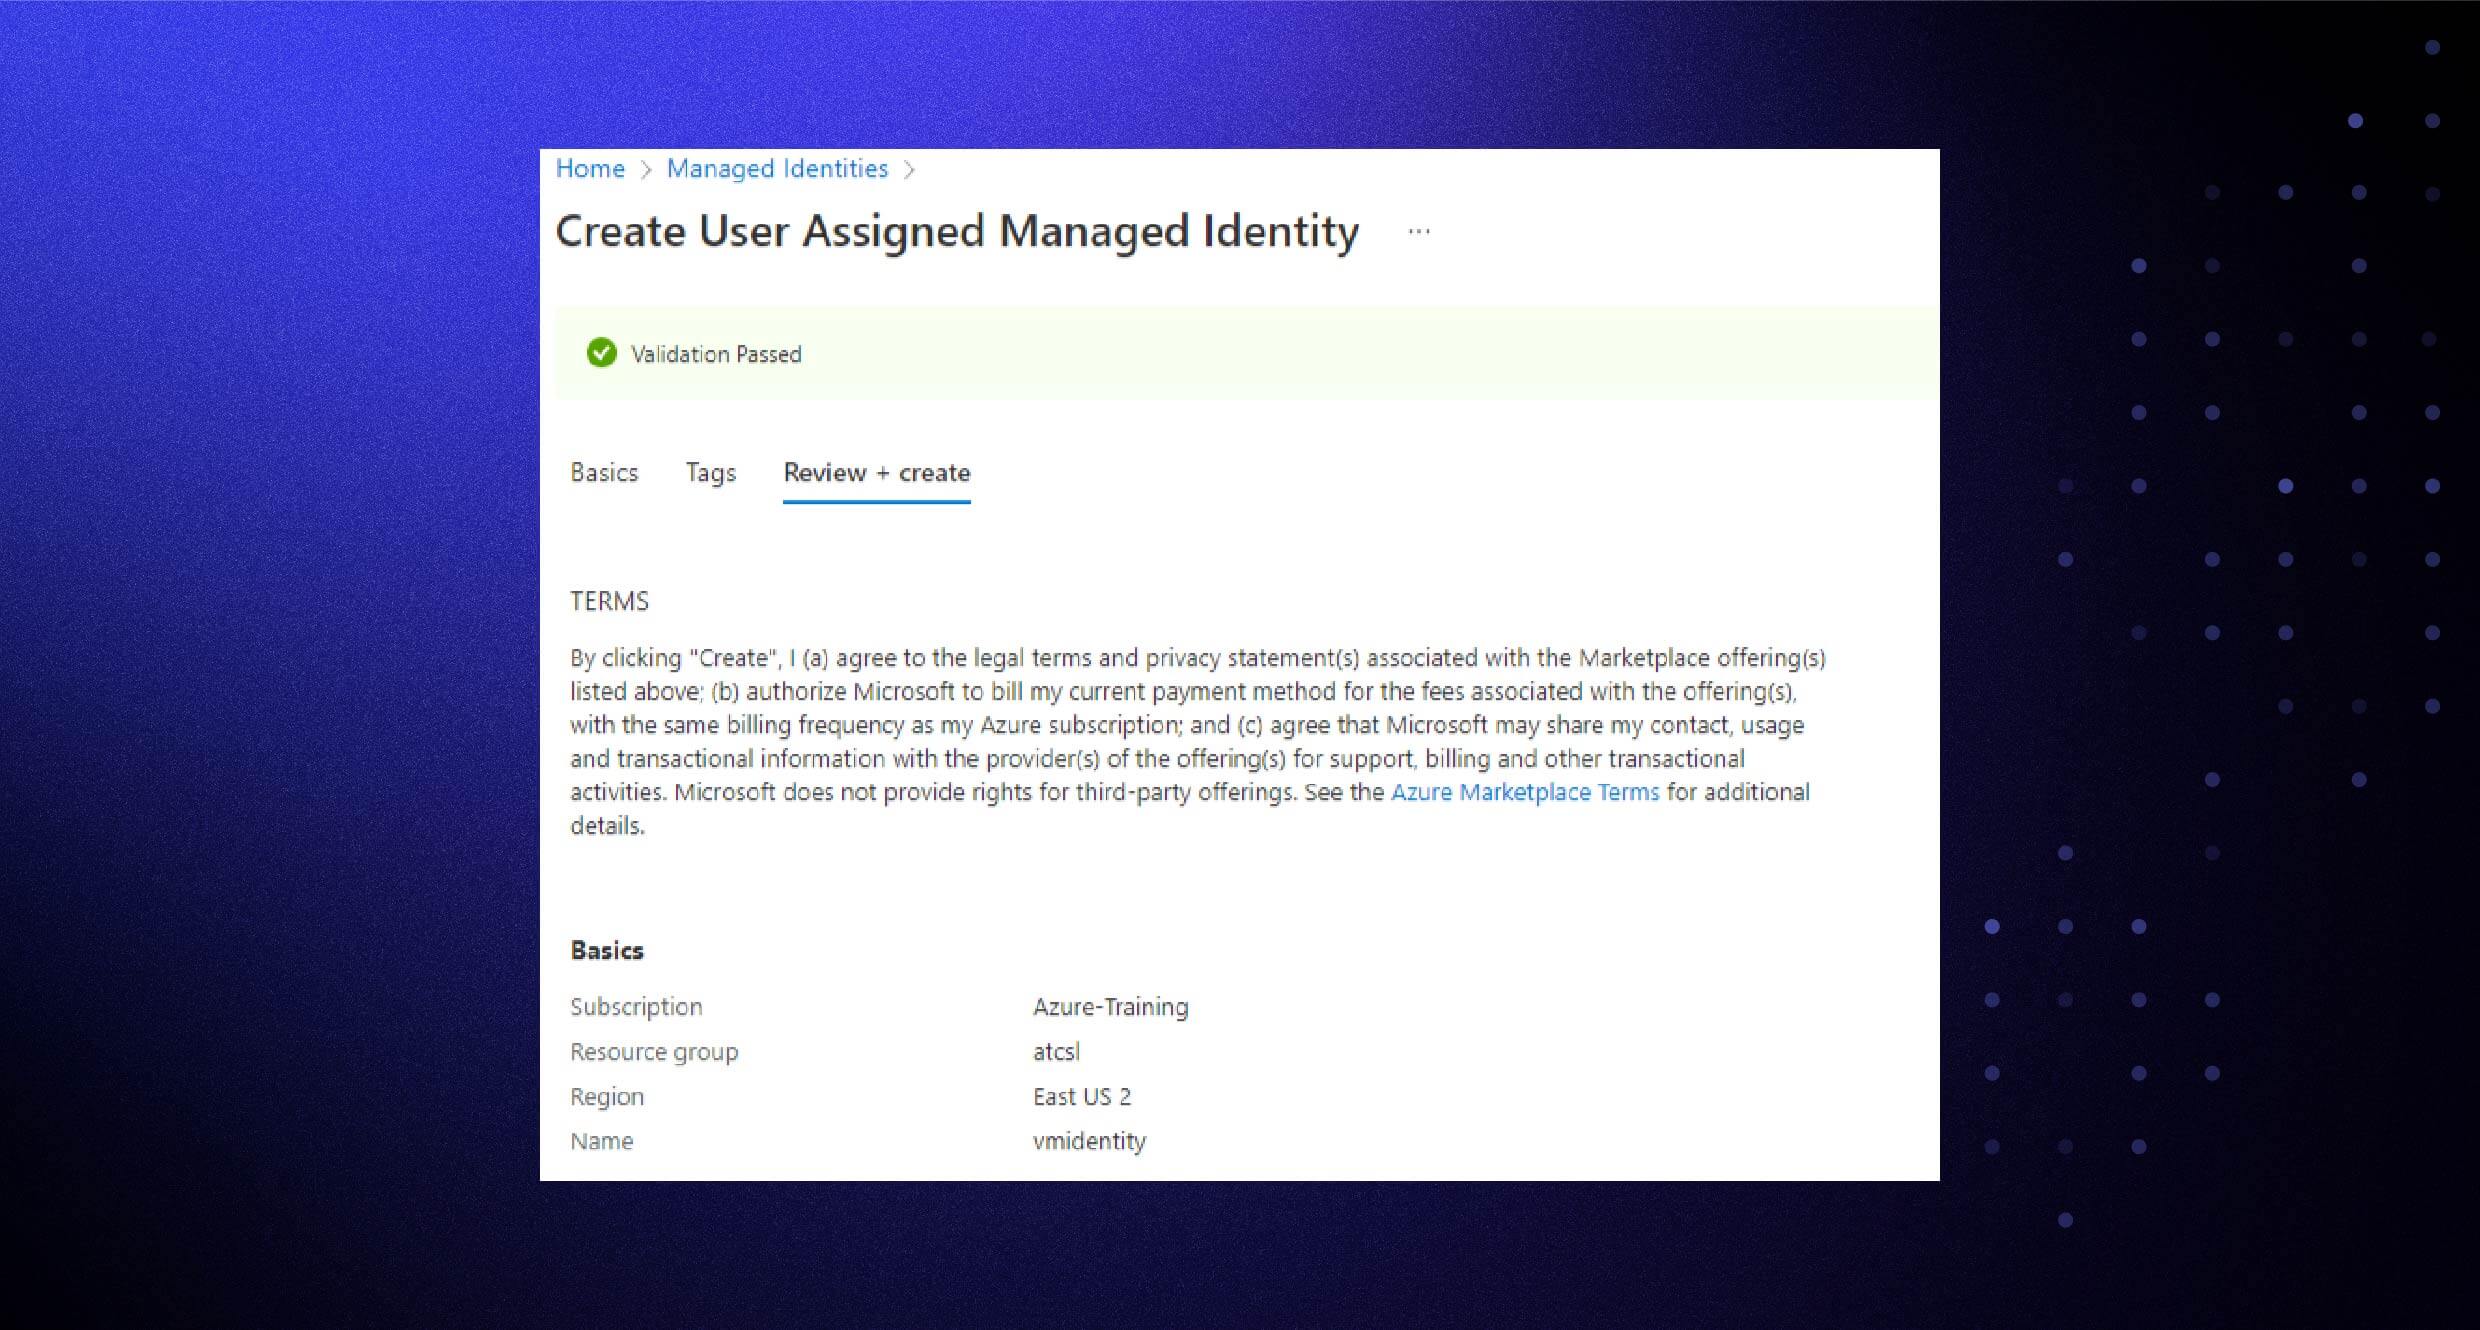Click the Resource group field label
This screenshot has width=2480, height=1330.
click(654, 1052)
